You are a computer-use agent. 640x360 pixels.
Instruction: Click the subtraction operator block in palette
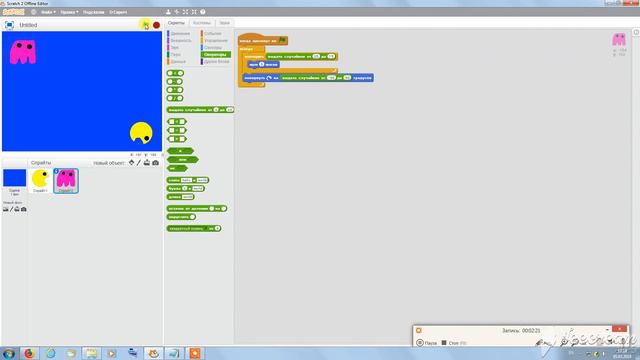175,82
